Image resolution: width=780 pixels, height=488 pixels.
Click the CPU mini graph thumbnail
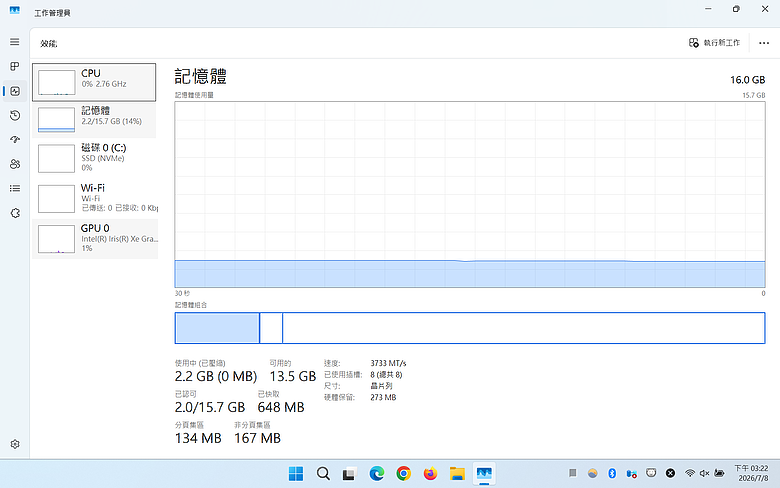56,83
